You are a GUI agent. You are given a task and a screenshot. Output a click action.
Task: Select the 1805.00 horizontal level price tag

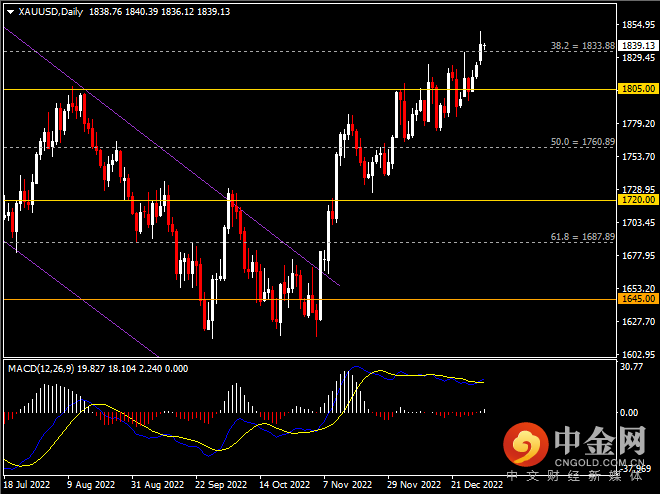(637, 89)
